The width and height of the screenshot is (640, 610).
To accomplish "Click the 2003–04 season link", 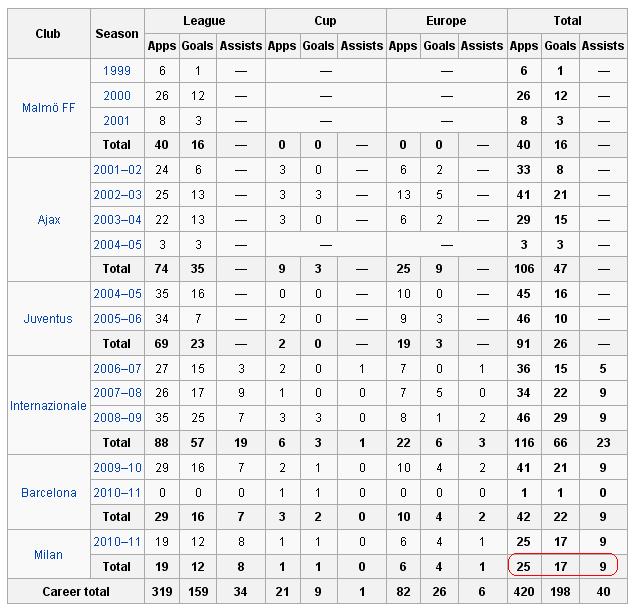I will [x=117, y=220].
